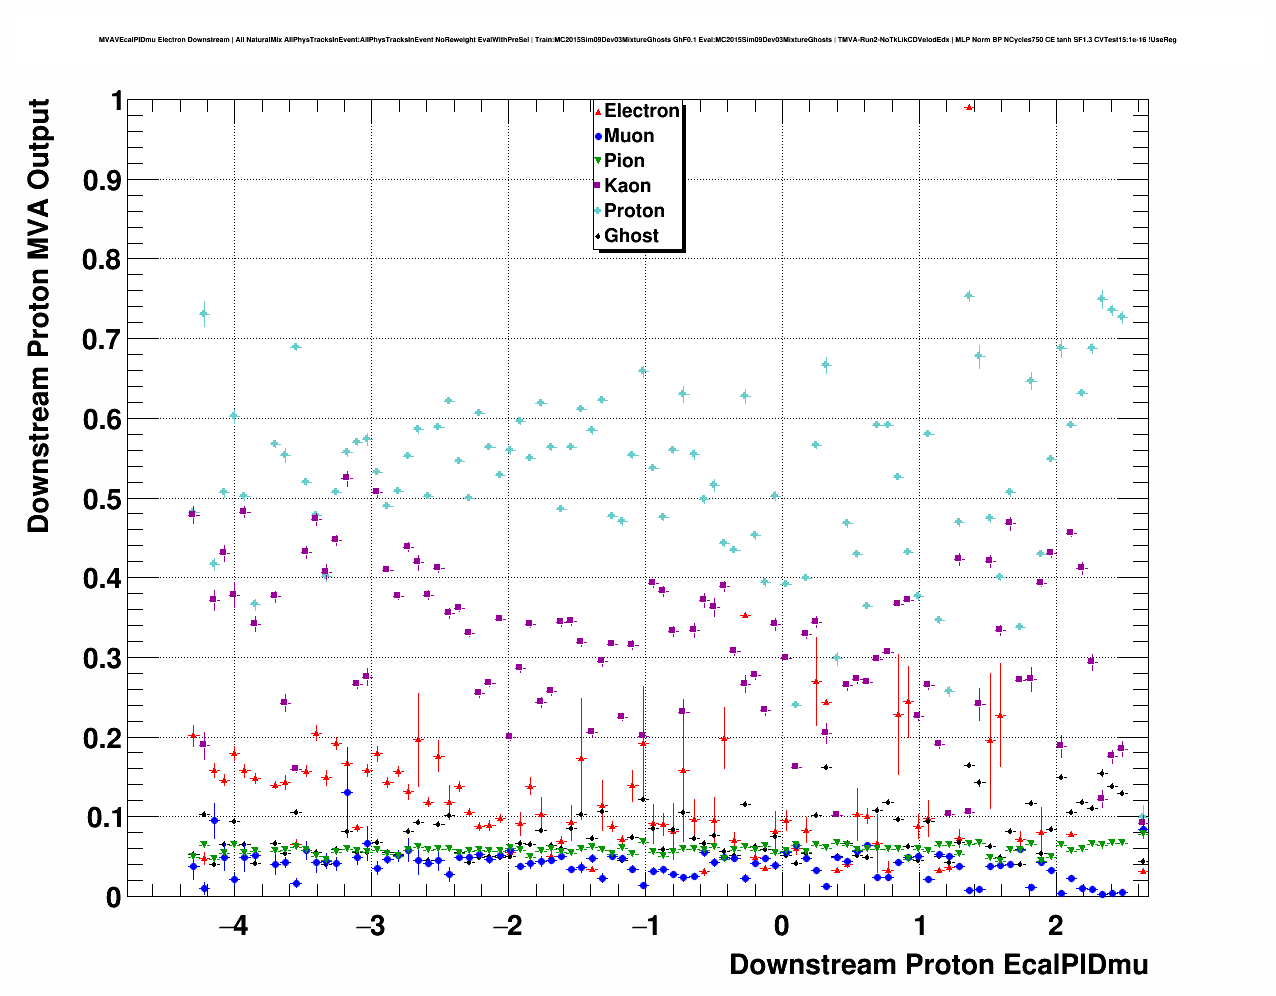Click the 2 tick label on x-axis
The height and width of the screenshot is (996, 1276).
[x=1056, y=926]
